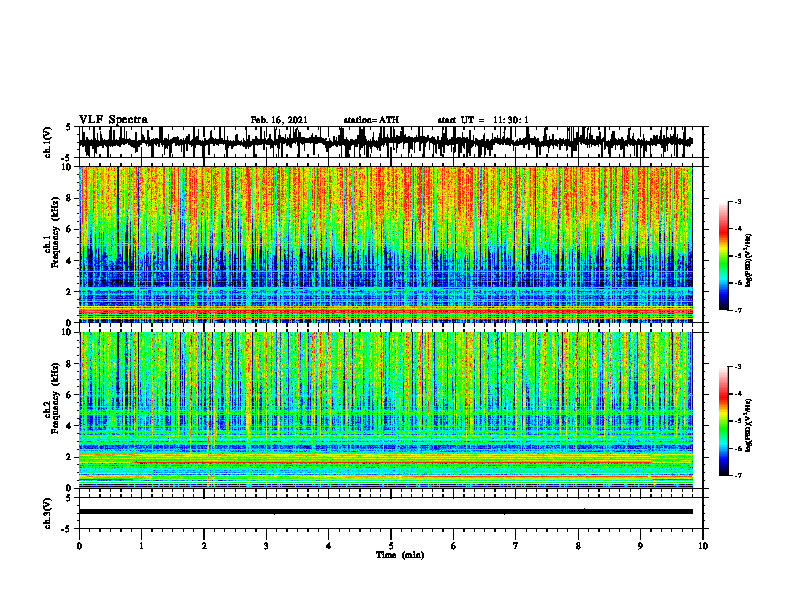This screenshot has height=612, width=792.
Task: Click the "9" minute tick label
Action: (640, 546)
